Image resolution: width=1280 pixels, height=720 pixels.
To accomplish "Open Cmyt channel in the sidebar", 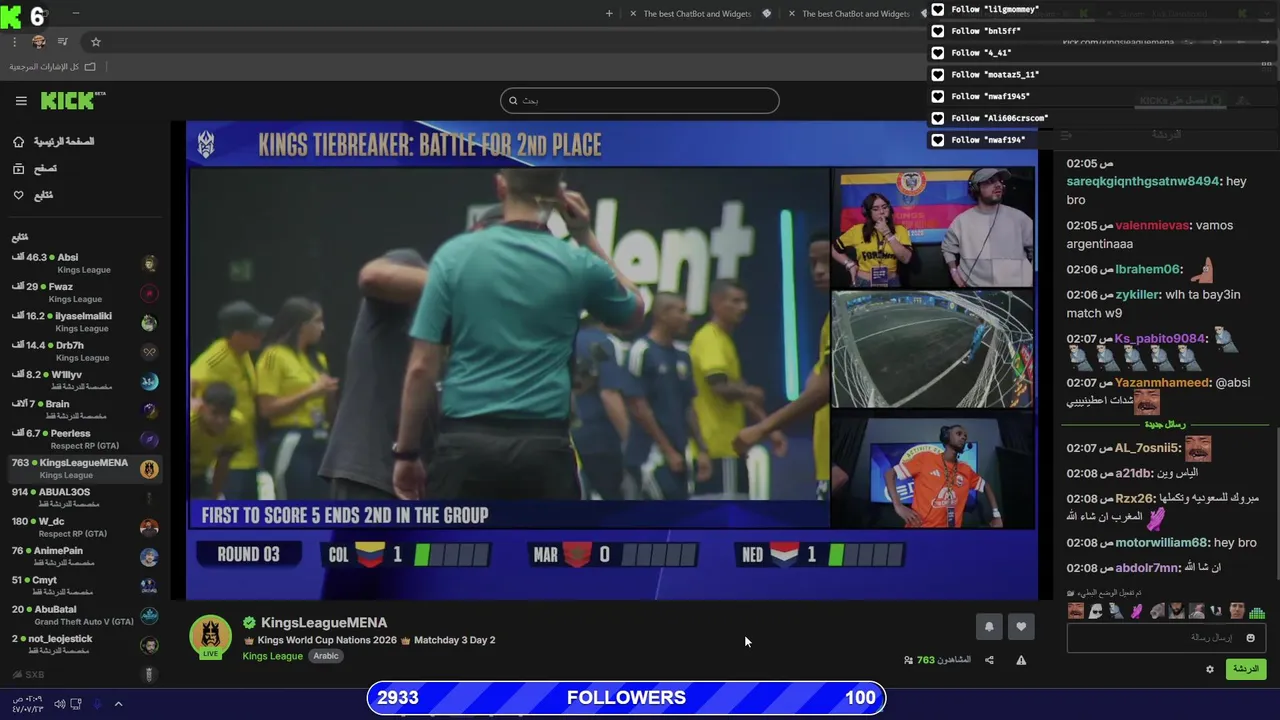I will (x=85, y=586).
